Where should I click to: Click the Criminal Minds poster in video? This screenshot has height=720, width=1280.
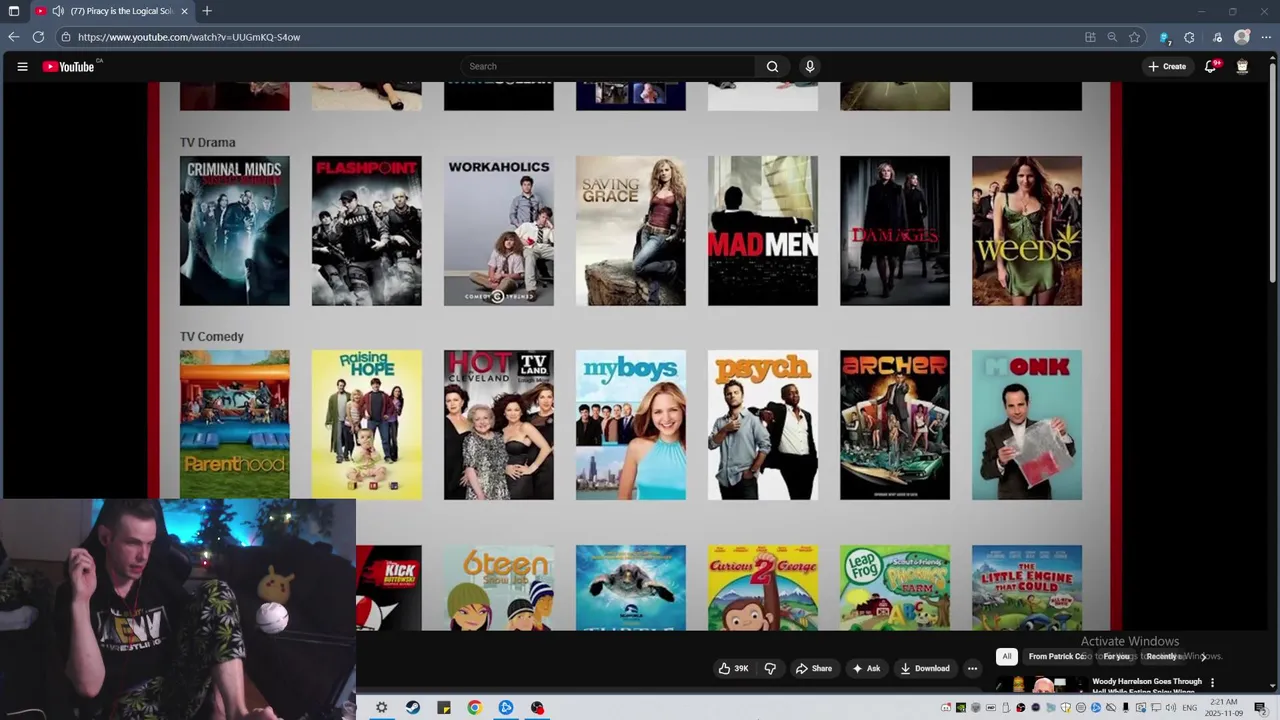(235, 231)
